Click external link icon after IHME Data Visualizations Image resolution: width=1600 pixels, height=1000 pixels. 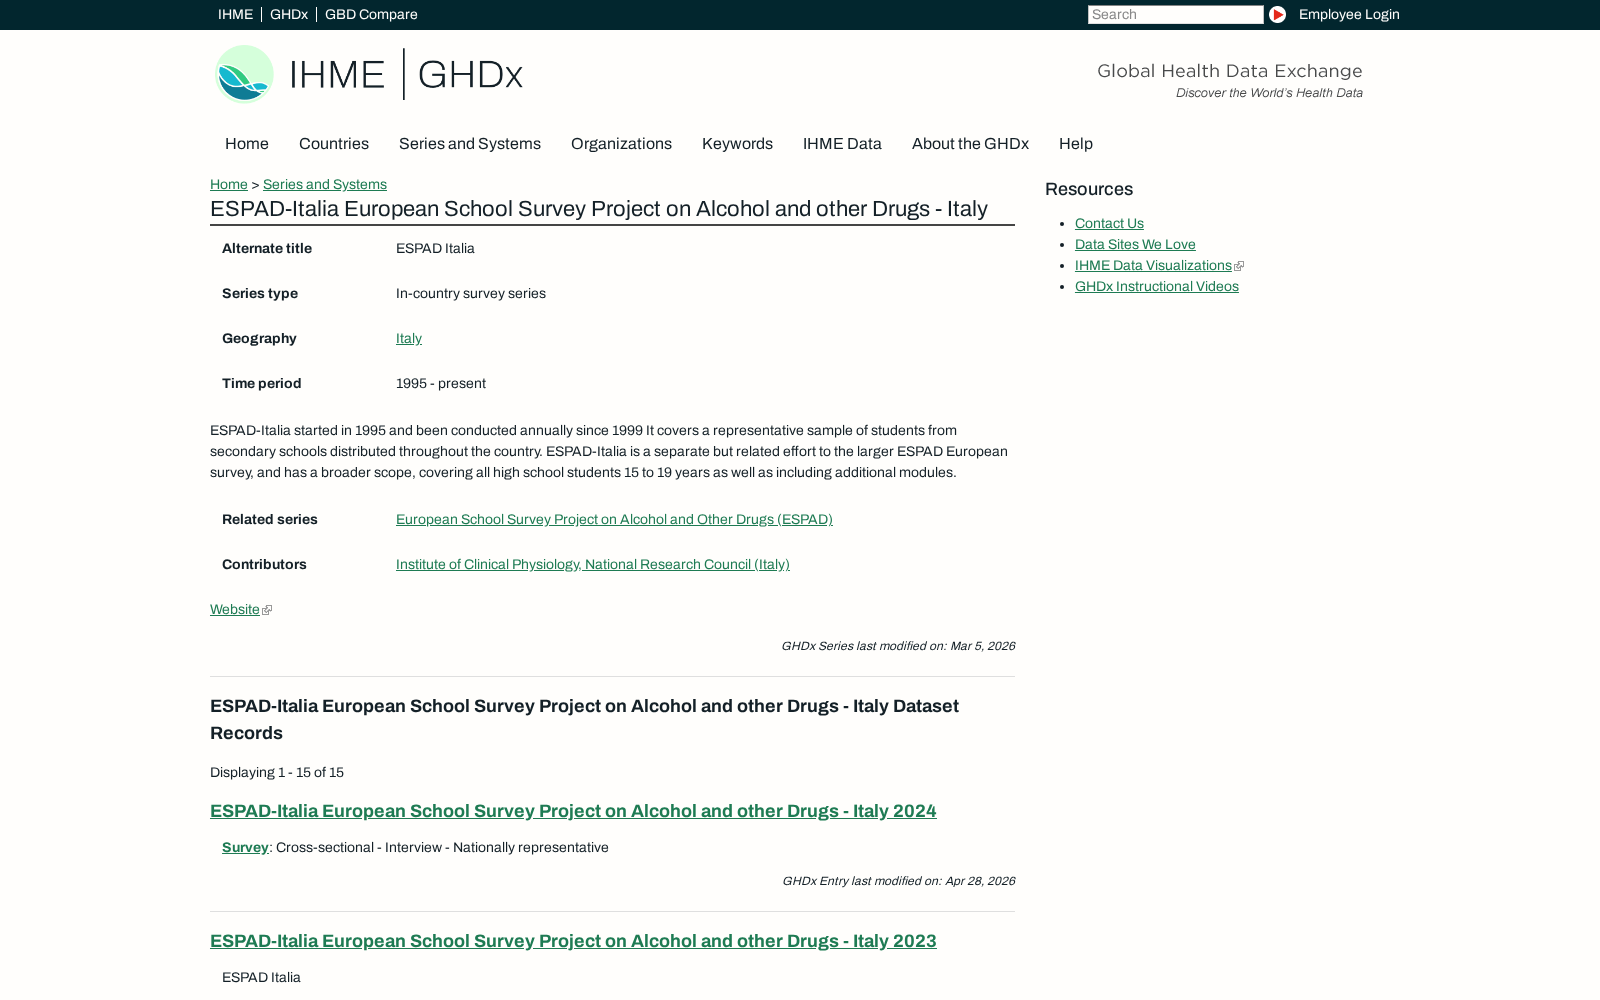click(x=1239, y=266)
